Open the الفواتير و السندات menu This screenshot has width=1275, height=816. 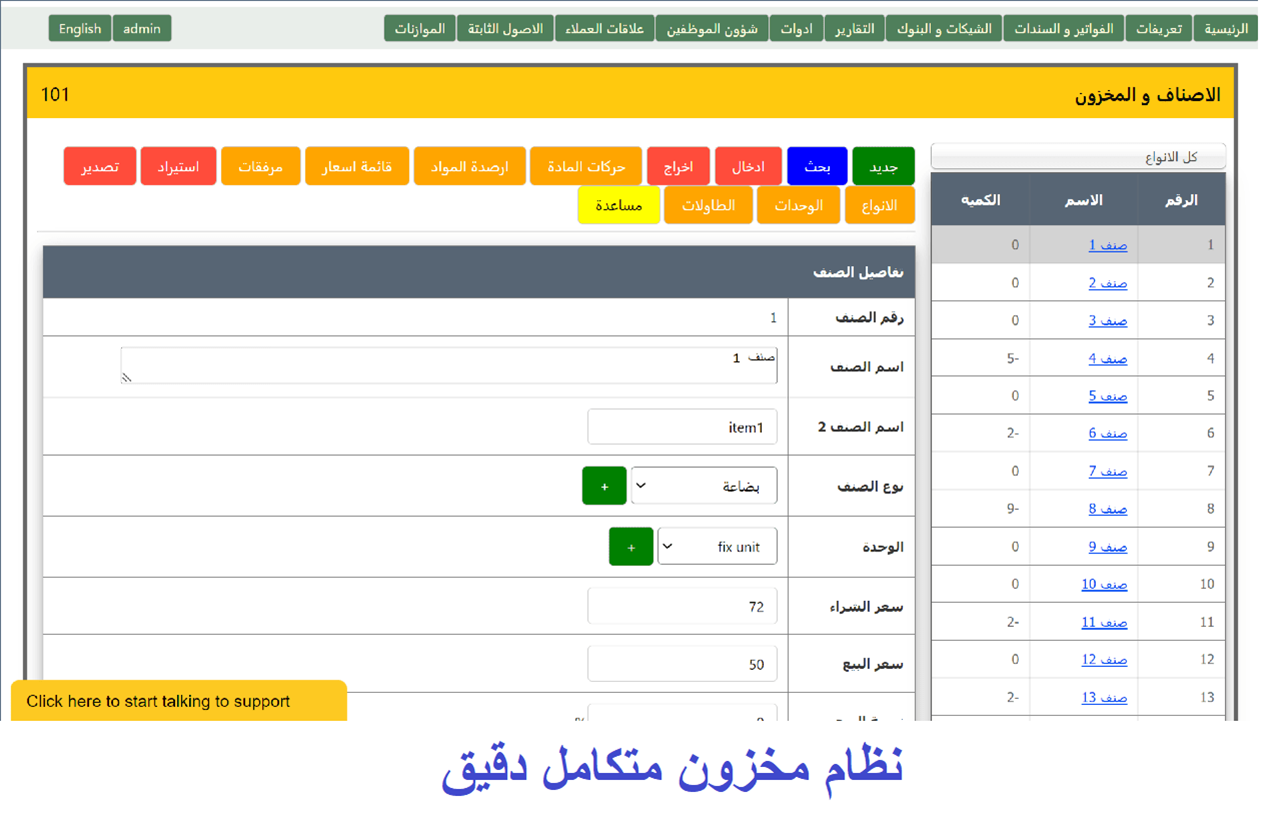[x=1064, y=29]
